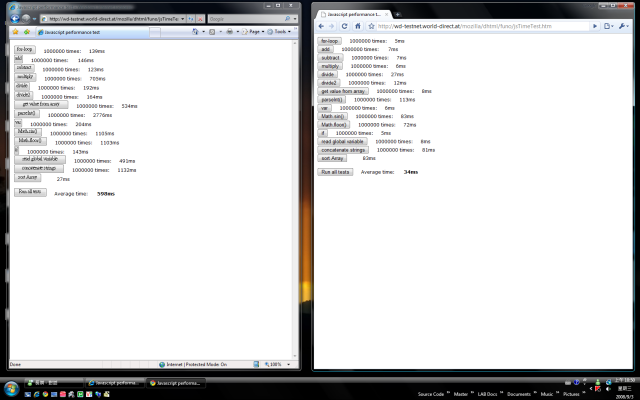Click 'divide2' button in Chrome page

pos(329,83)
